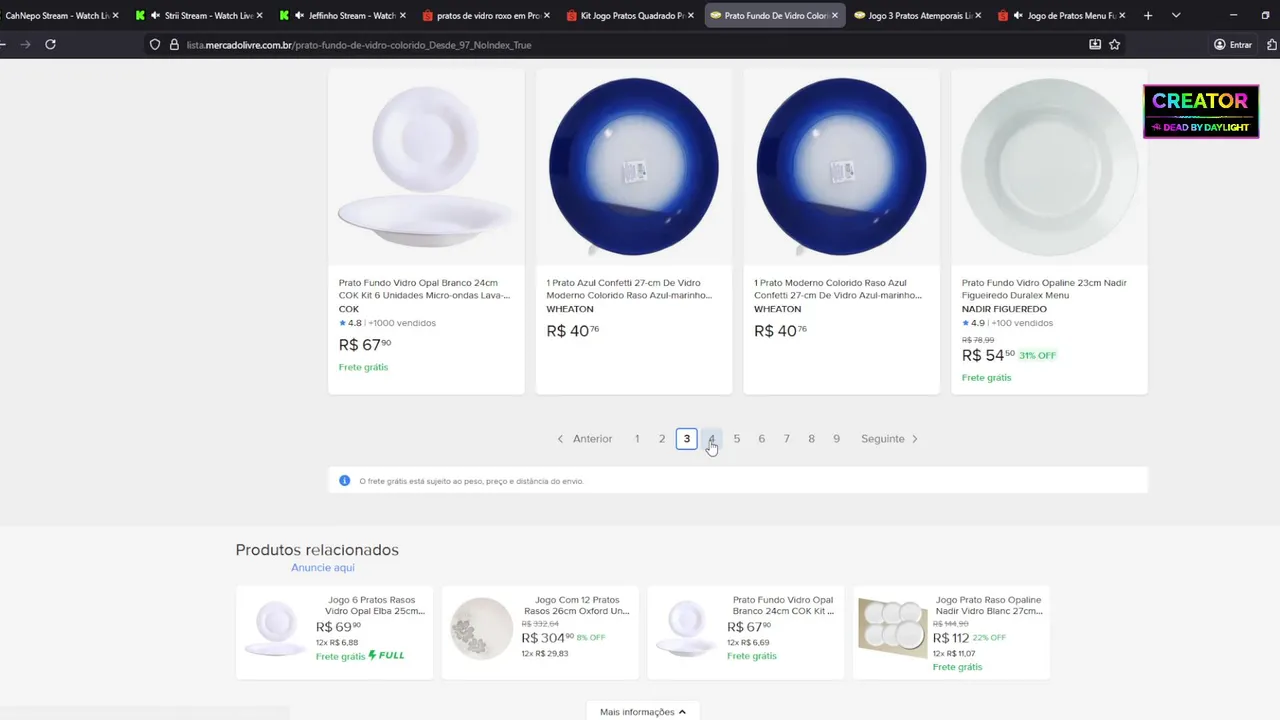The width and height of the screenshot is (1280, 720).
Task: Open the Nadir Figueiredo Opaline plate image
Action: 1049,167
